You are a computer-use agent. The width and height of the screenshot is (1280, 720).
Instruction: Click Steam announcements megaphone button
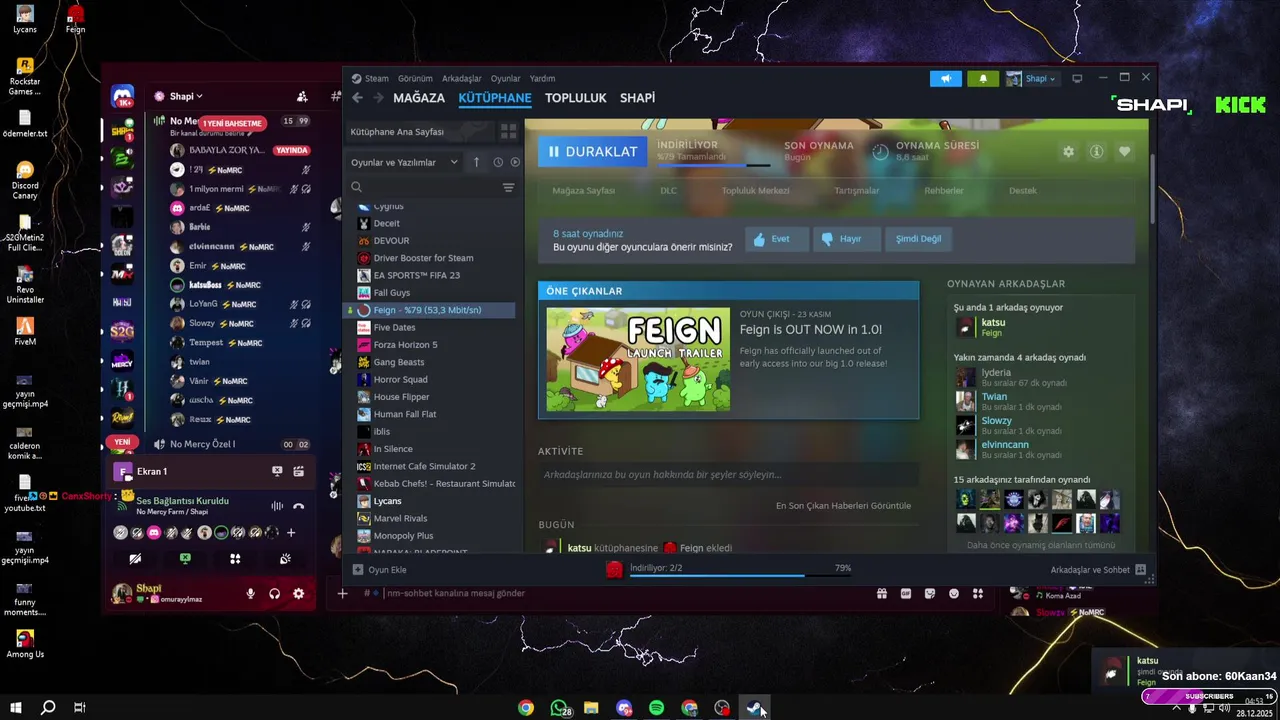point(945,78)
